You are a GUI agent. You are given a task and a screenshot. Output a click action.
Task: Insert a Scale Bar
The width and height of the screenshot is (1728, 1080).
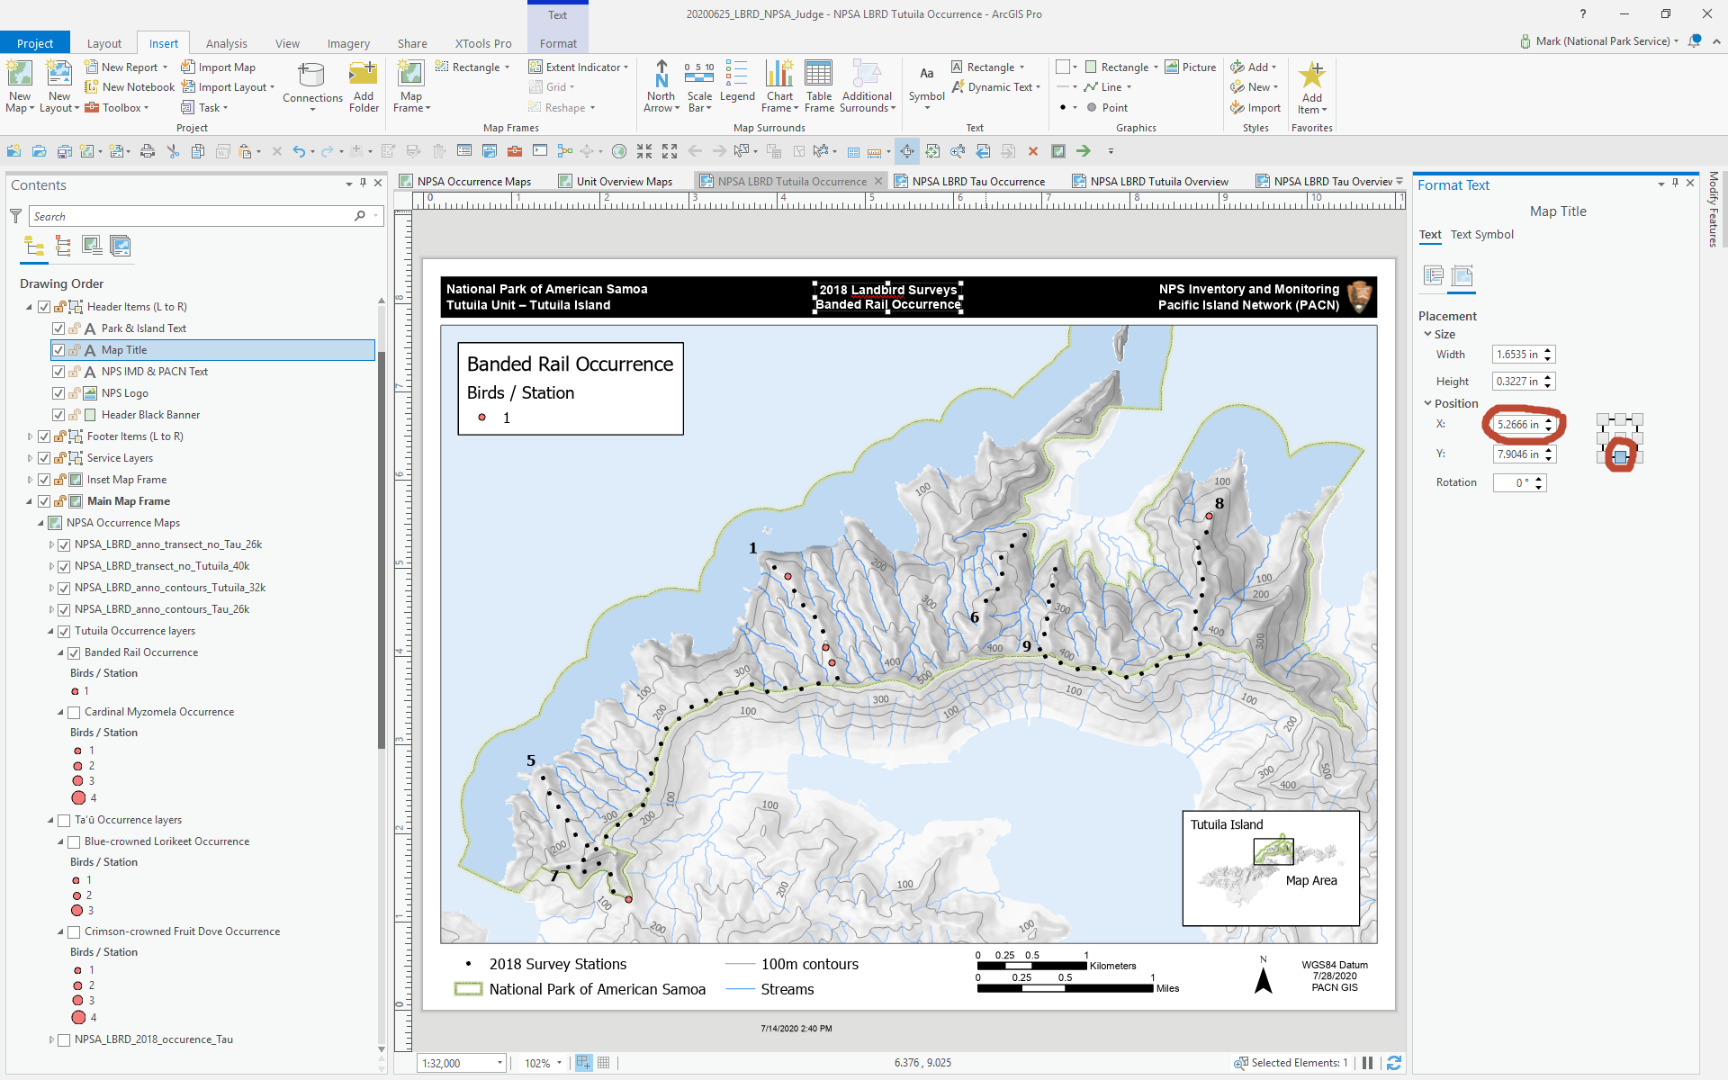pos(699,74)
